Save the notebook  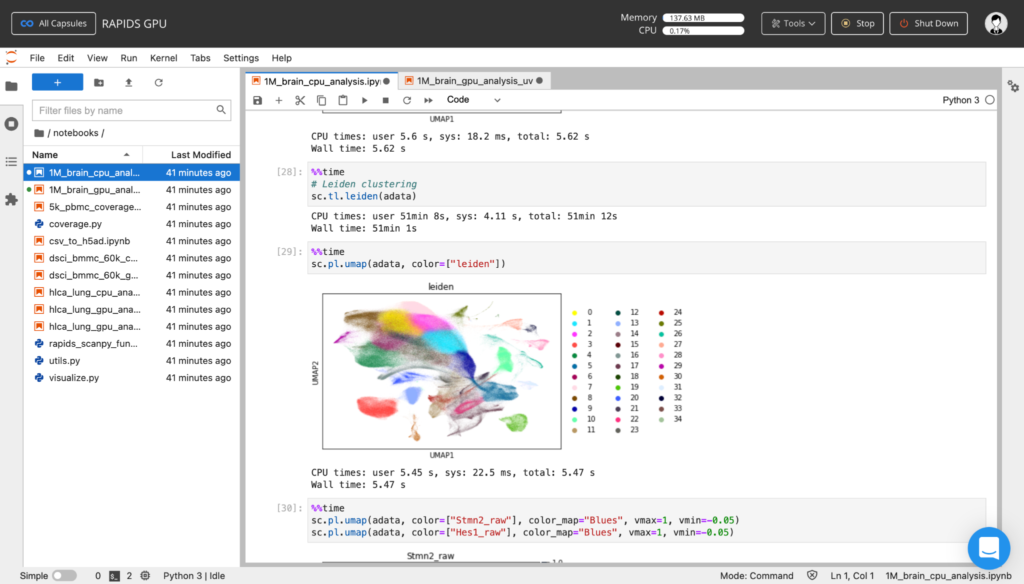click(257, 100)
